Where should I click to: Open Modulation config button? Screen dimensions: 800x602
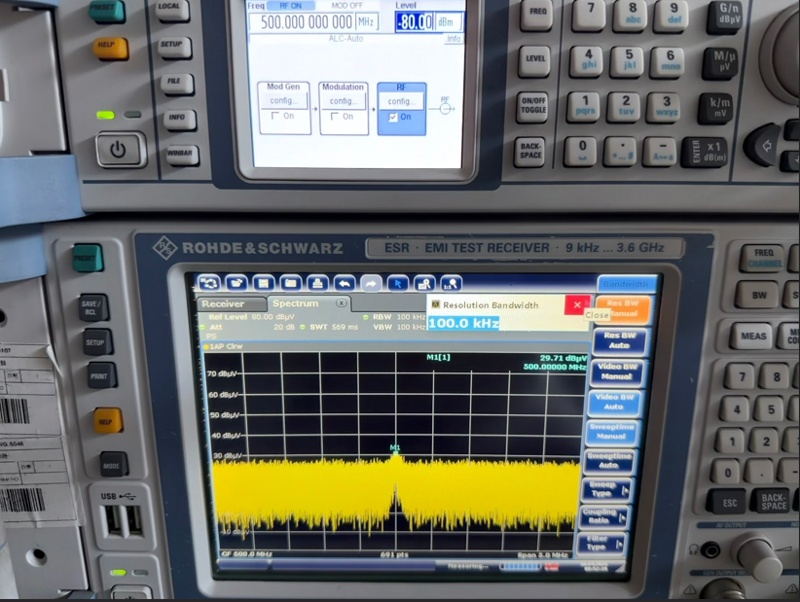pos(343,101)
